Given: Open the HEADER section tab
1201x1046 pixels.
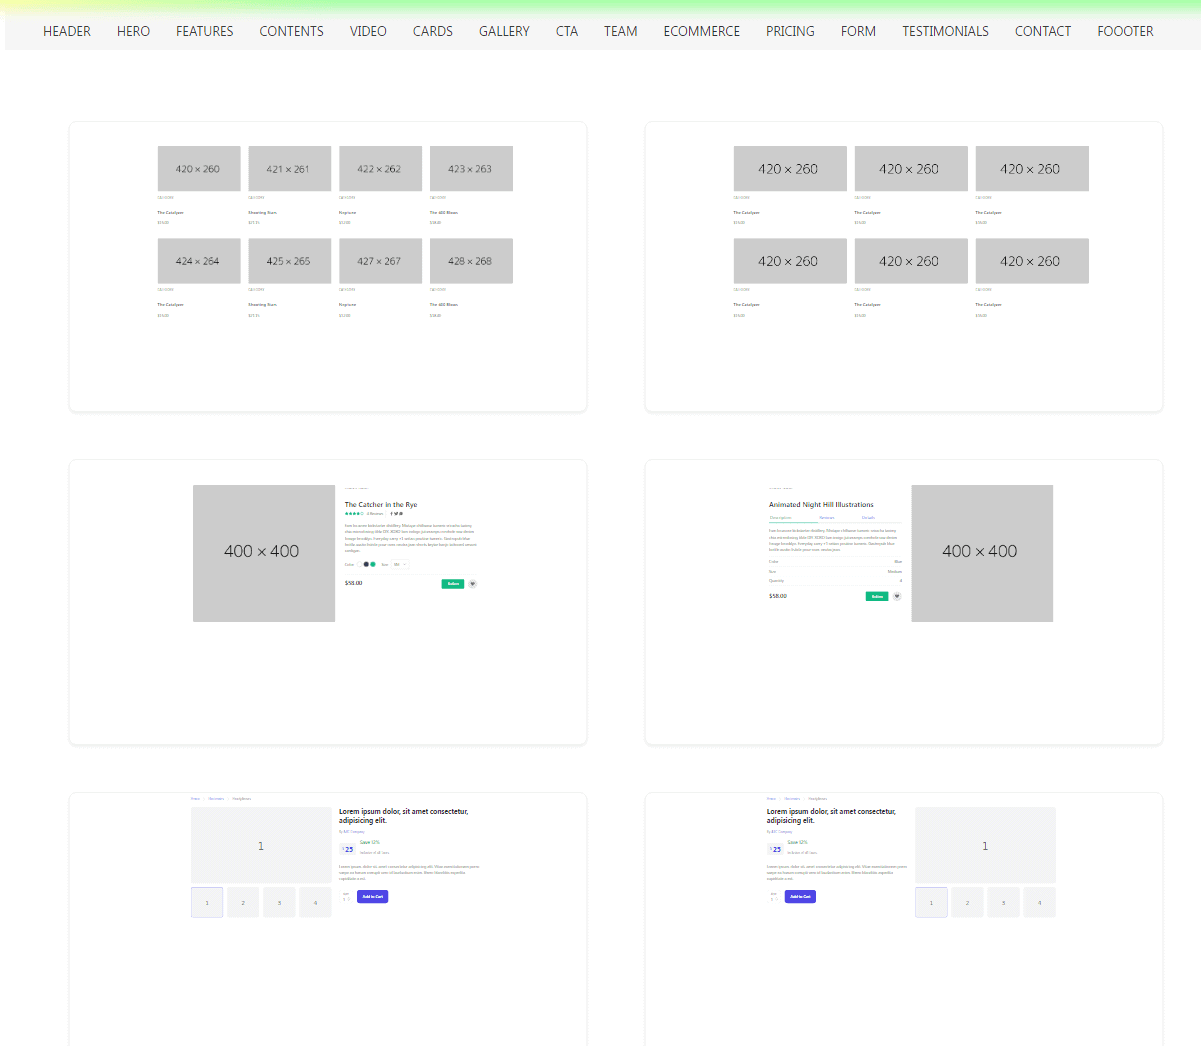Looking at the screenshot, I should (x=67, y=31).
